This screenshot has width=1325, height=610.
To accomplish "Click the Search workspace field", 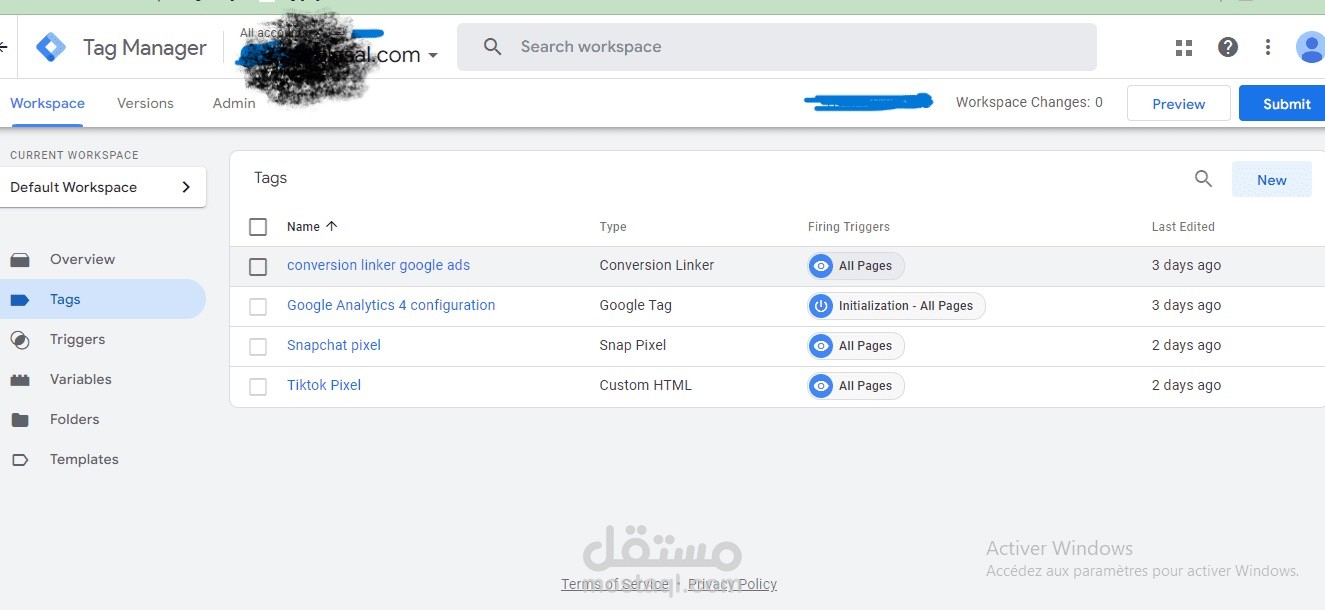I will [x=777, y=47].
